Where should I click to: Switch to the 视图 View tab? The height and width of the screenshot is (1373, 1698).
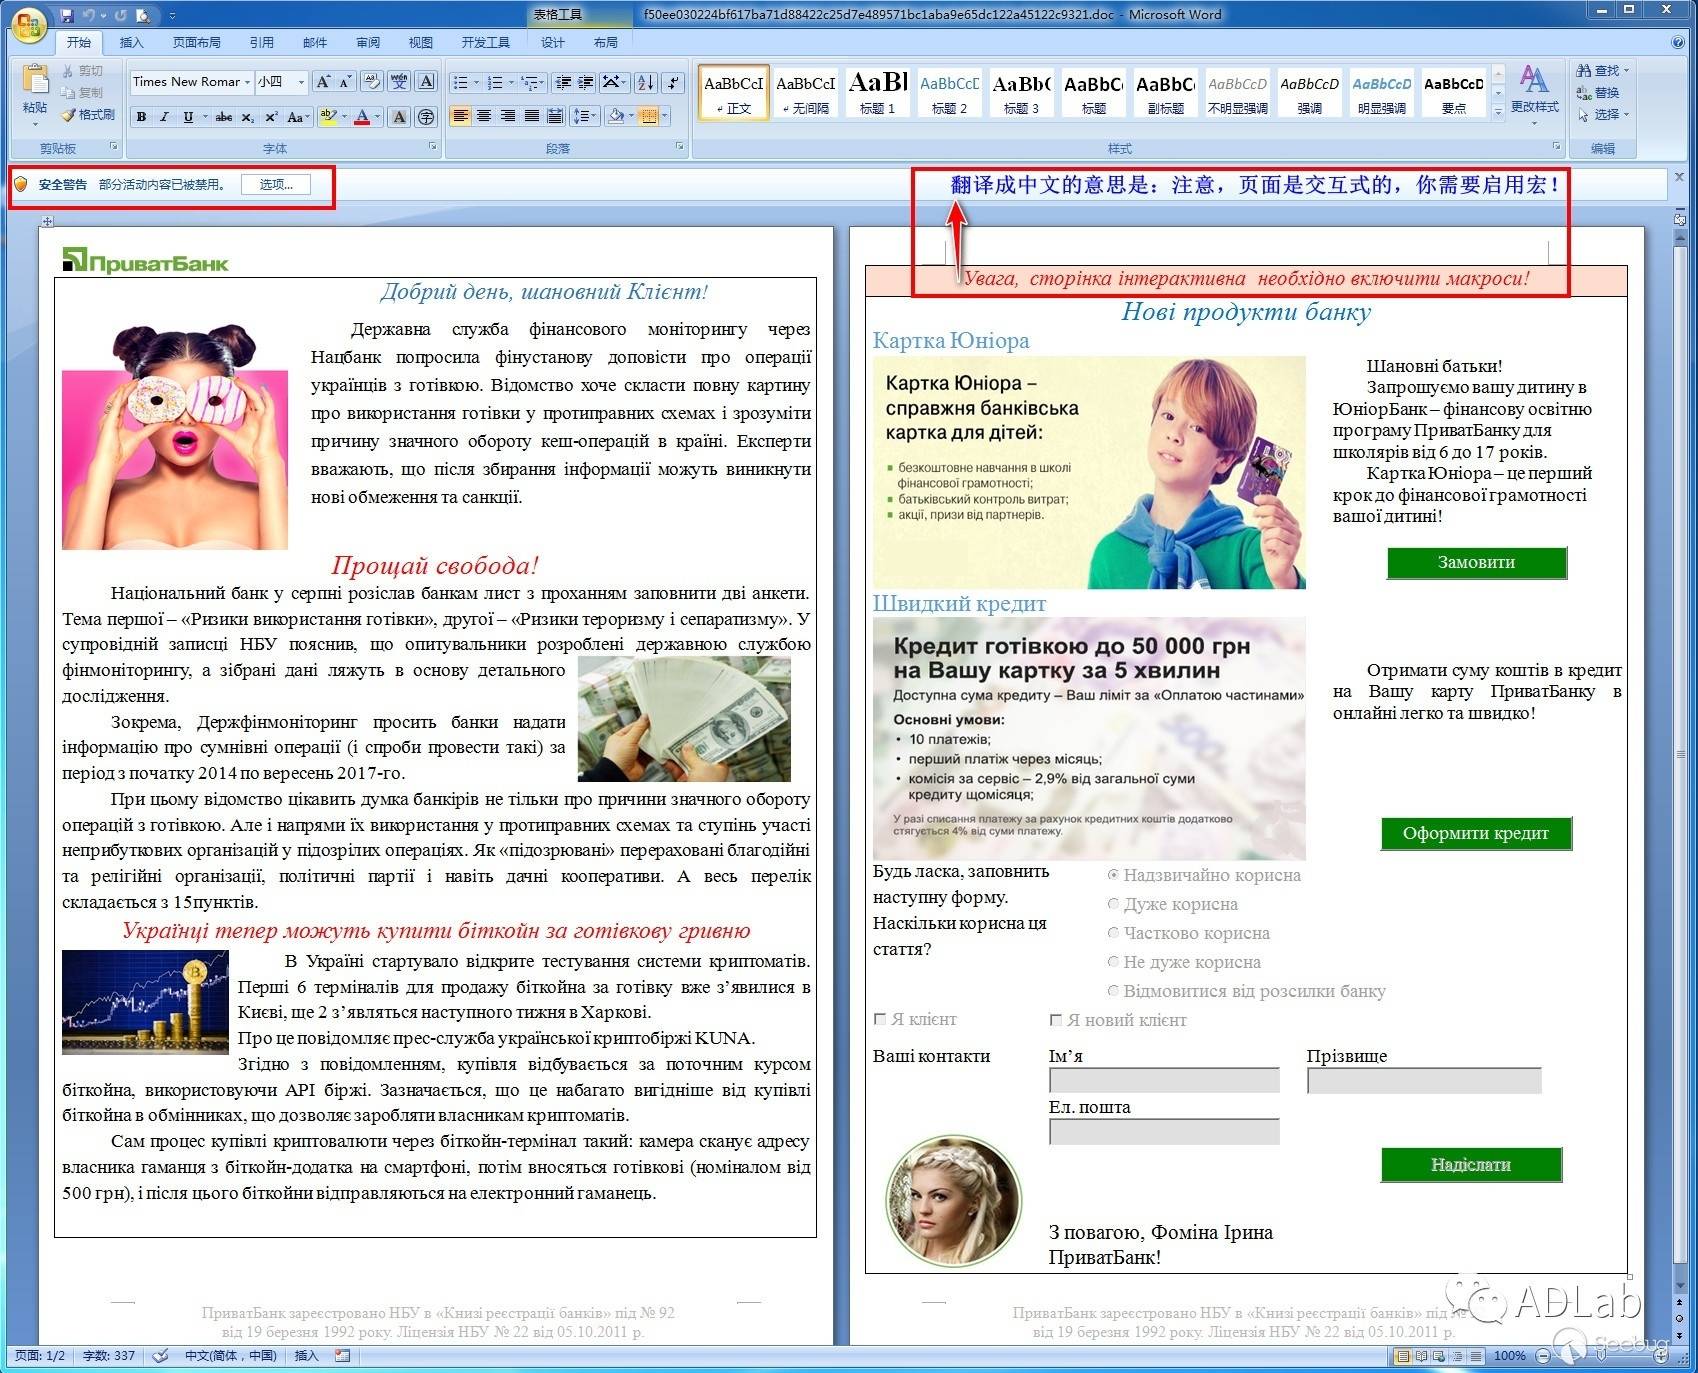point(420,42)
